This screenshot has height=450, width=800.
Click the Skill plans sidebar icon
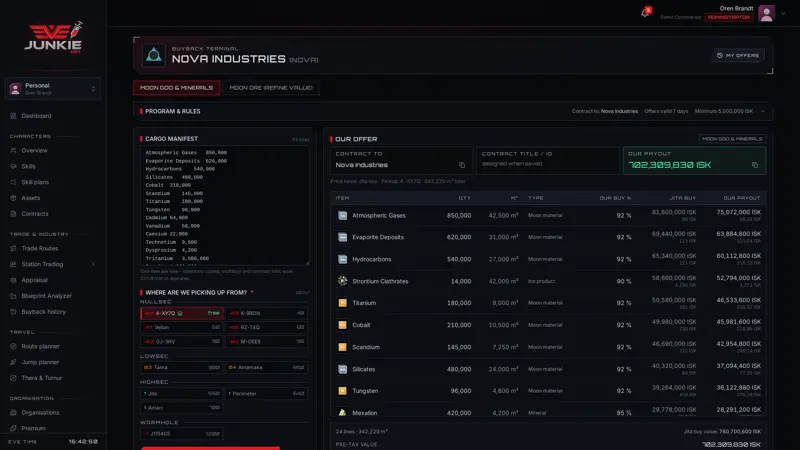pos(13,182)
